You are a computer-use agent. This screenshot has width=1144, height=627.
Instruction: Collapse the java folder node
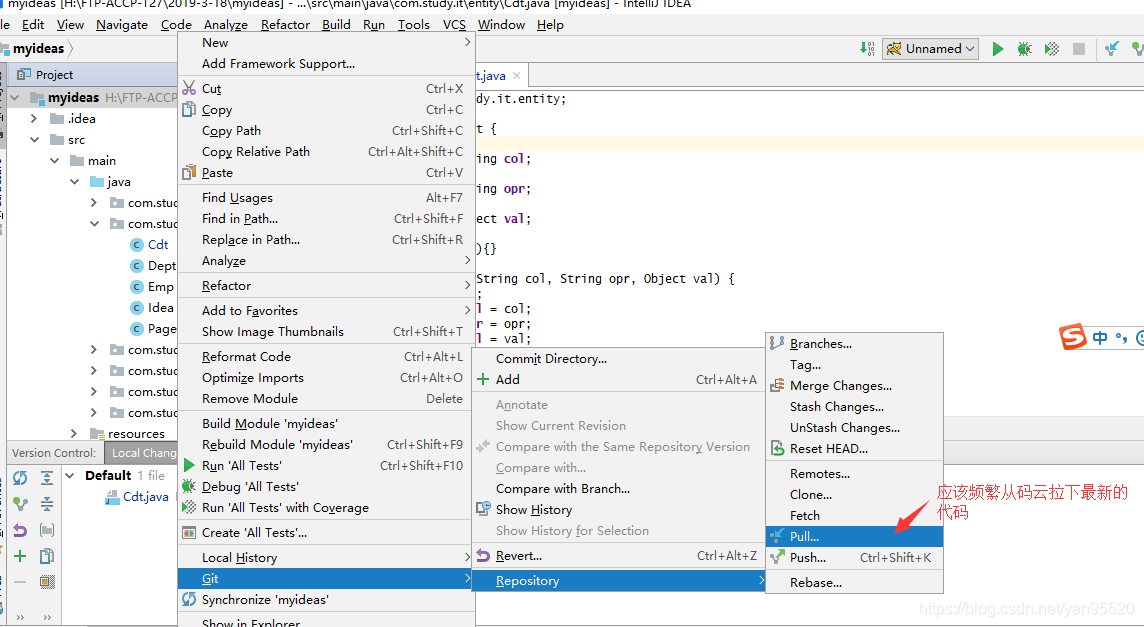point(74,182)
